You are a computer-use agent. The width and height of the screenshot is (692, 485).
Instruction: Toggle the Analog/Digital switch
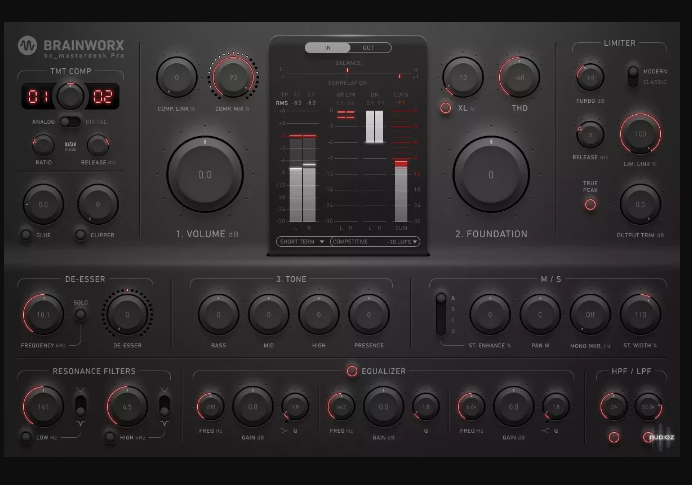tap(70, 122)
